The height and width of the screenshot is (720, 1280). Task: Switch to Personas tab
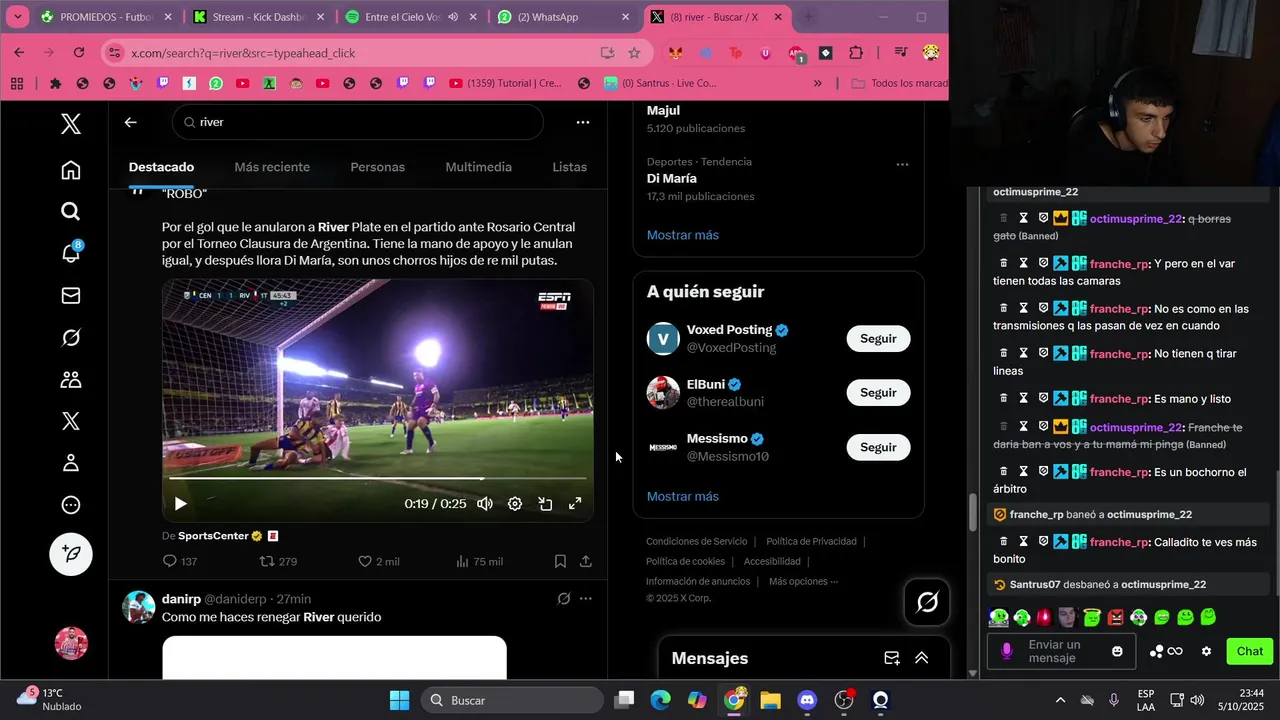click(377, 167)
